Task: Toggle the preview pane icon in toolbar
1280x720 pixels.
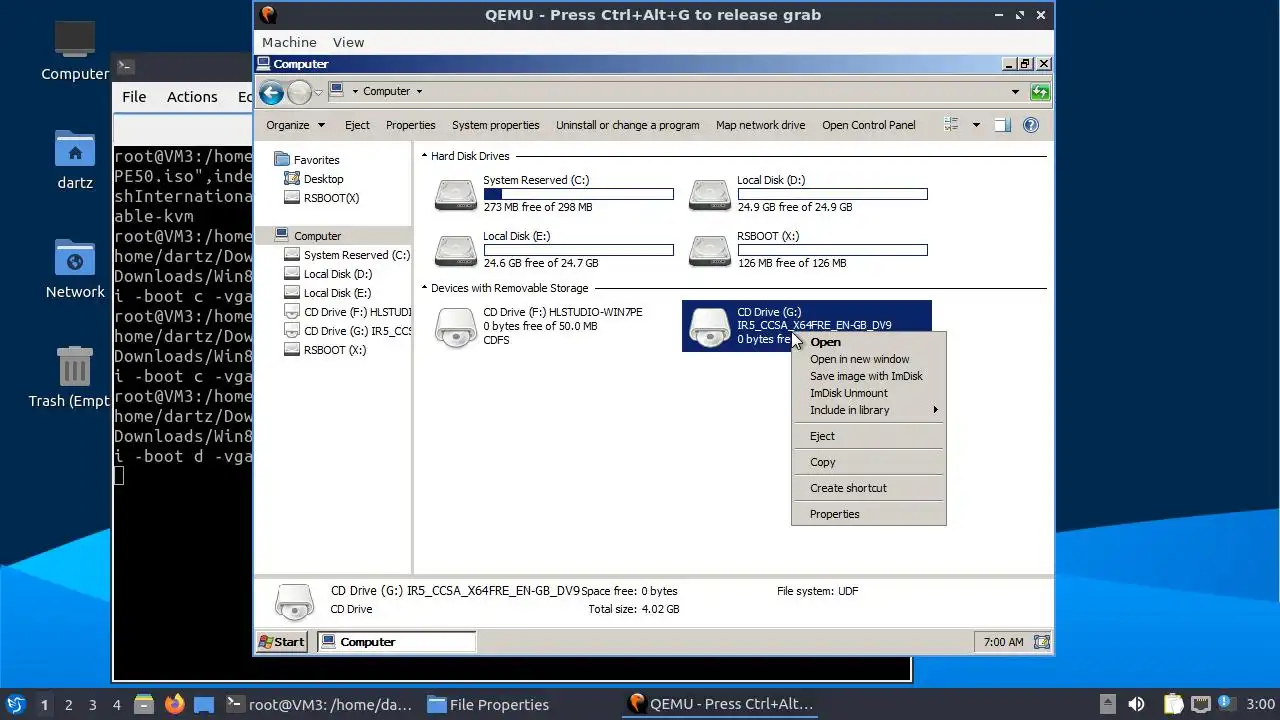Action: 1002,125
